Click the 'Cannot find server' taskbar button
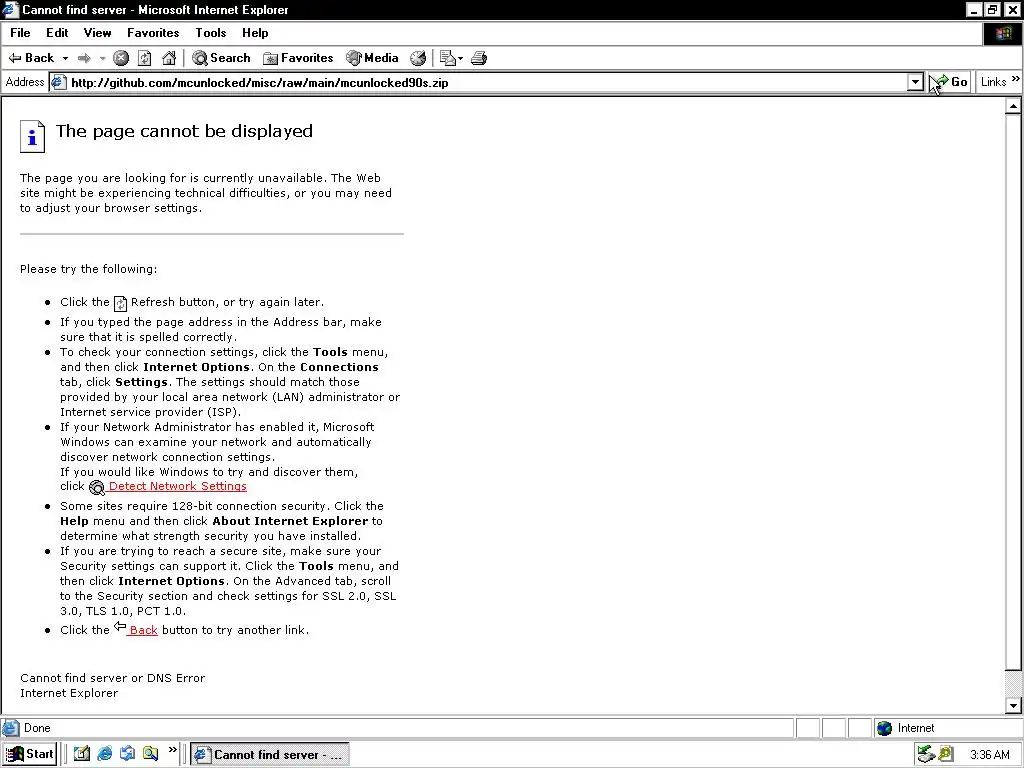The width and height of the screenshot is (1024, 768). 270,755
